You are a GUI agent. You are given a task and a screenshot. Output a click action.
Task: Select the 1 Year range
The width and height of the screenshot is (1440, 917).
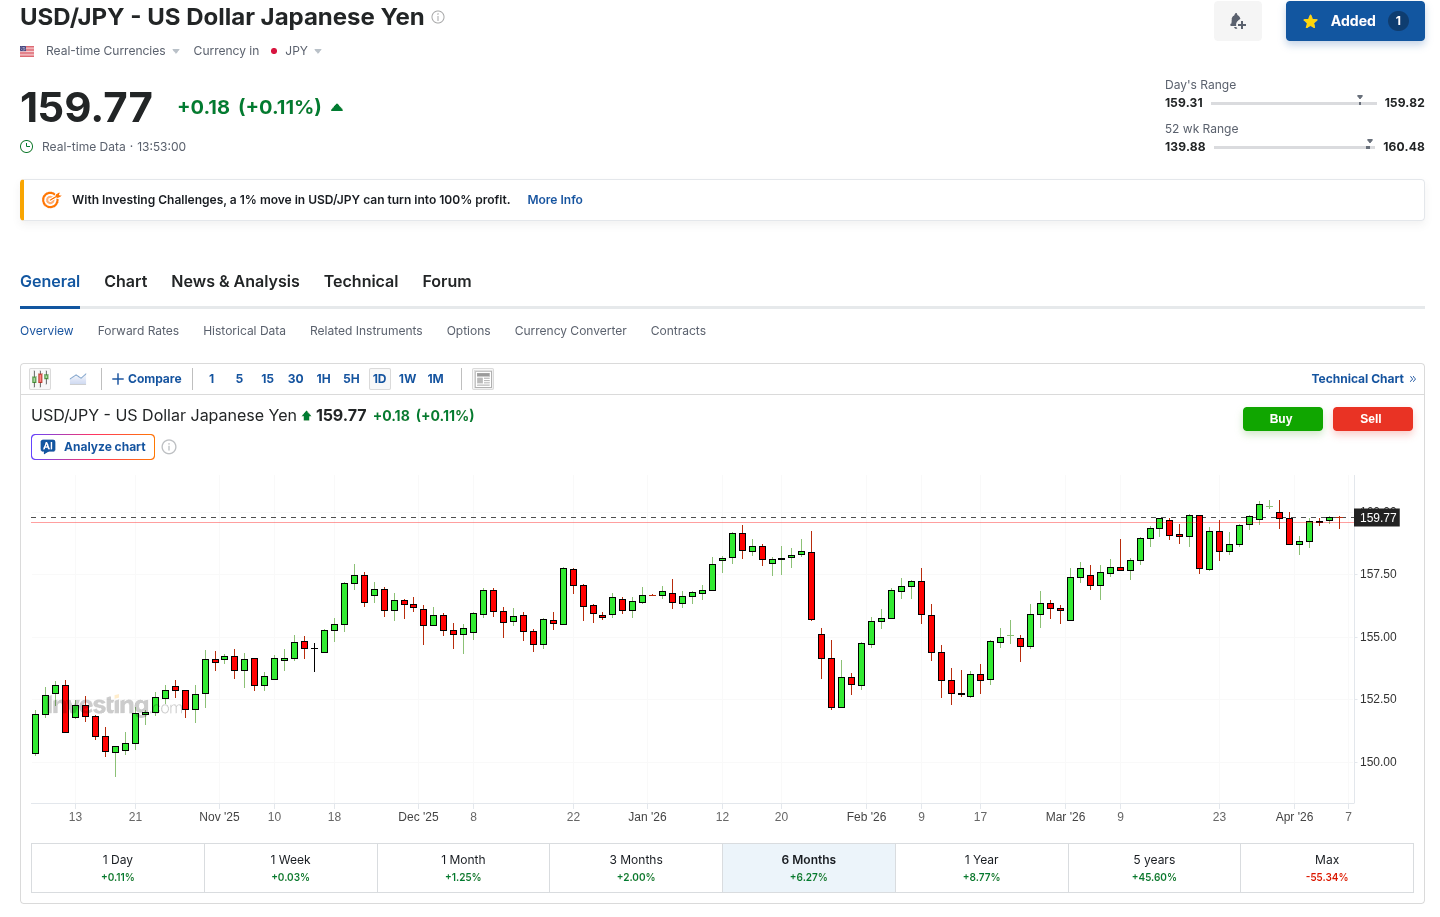click(x=982, y=868)
